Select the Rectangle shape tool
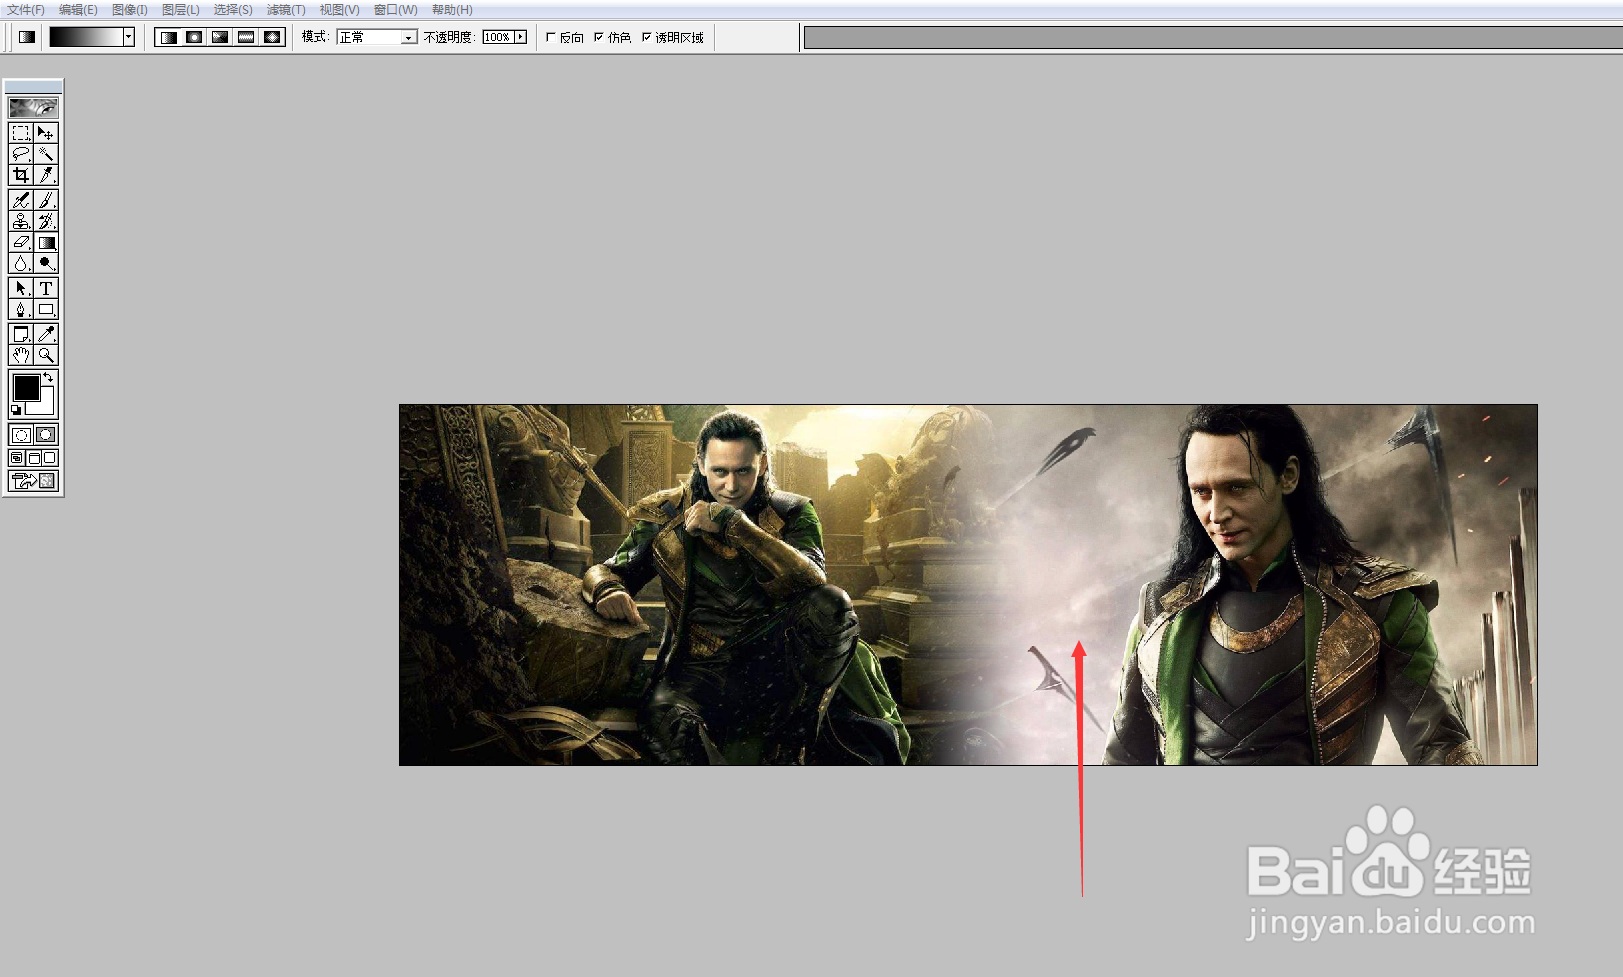This screenshot has width=1623, height=977. click(x=46, y=309)
